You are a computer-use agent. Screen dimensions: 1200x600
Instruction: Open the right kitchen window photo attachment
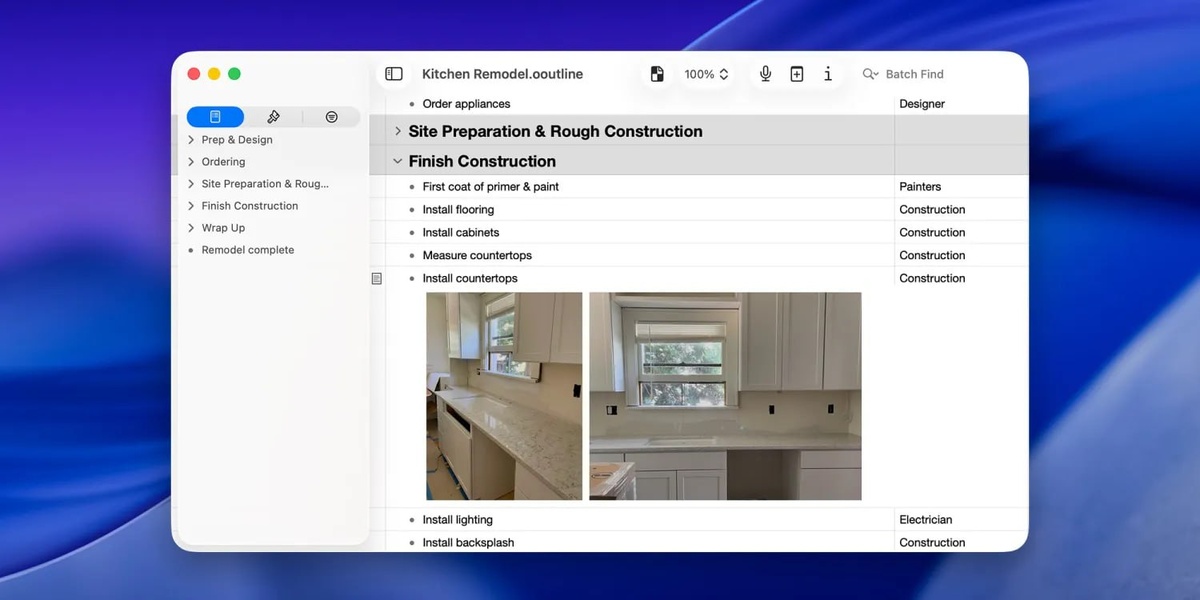coord(725,396)
